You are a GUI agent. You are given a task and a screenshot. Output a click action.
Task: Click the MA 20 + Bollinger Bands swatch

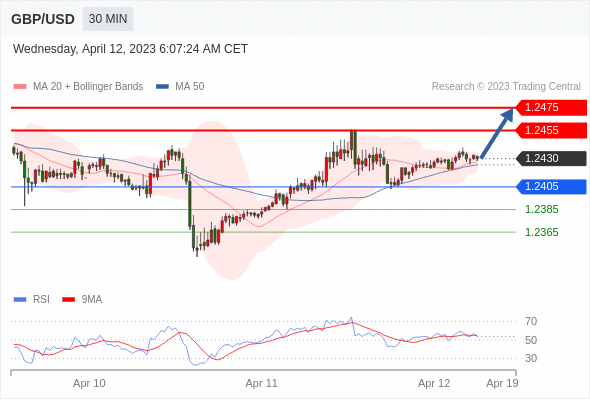click(x=20, y=87)
